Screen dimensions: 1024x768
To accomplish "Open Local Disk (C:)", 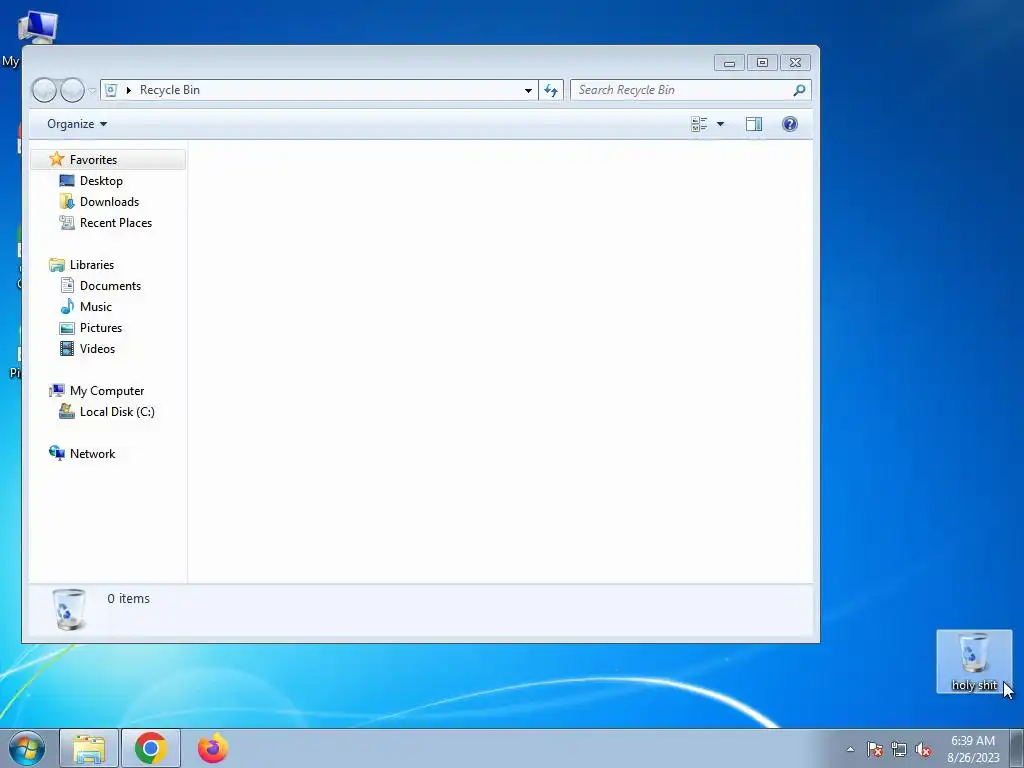I will [x=117, y=411].
